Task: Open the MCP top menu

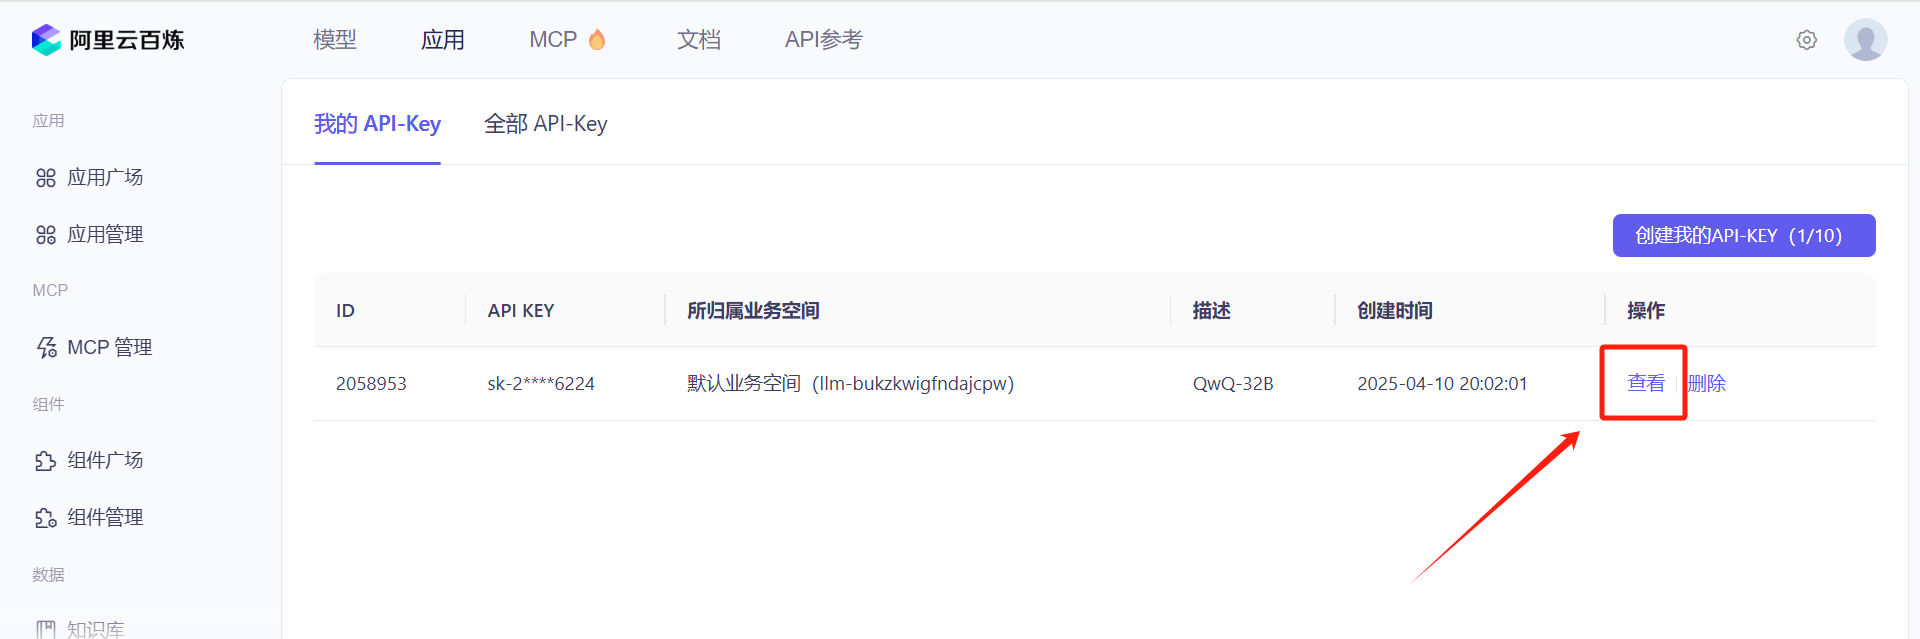Action: (x=553, y=40)
